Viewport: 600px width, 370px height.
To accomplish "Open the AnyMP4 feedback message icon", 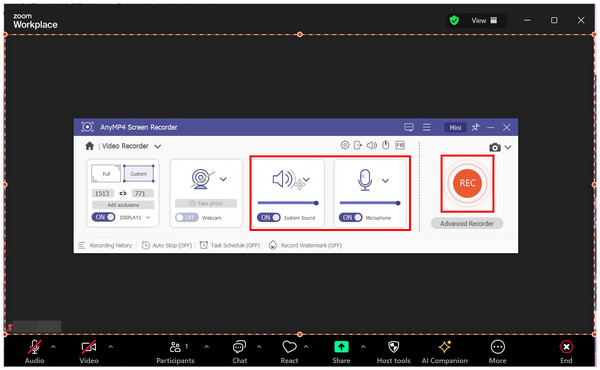I will point(409,127).
